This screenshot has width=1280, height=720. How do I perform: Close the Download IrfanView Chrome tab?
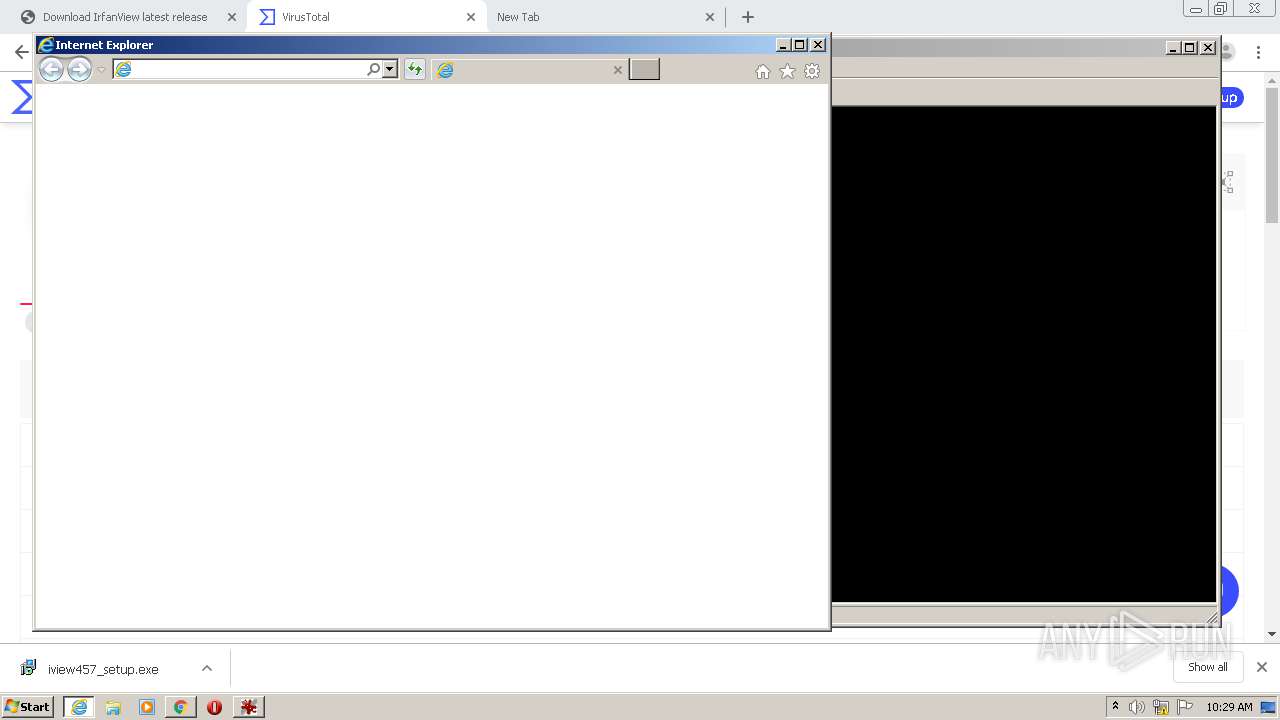(x=232, y=17)
